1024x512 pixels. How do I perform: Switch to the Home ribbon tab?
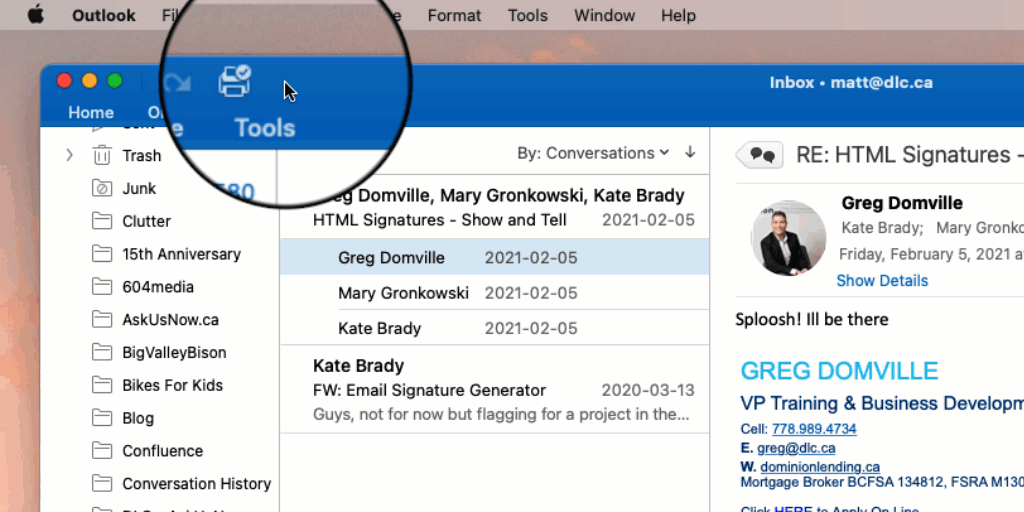click(x=91, y=112)
